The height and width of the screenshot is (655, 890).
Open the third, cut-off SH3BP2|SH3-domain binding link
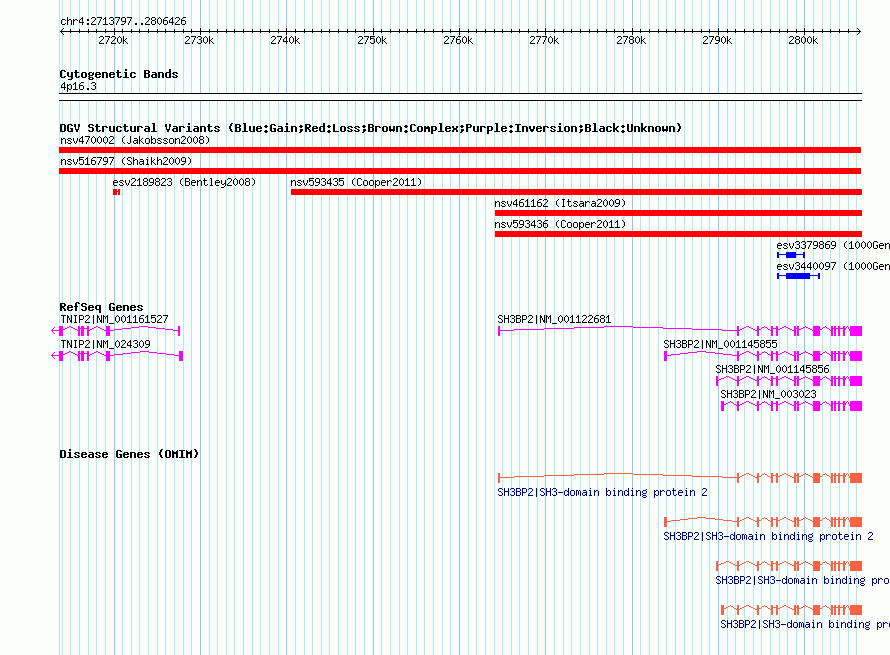803,581
